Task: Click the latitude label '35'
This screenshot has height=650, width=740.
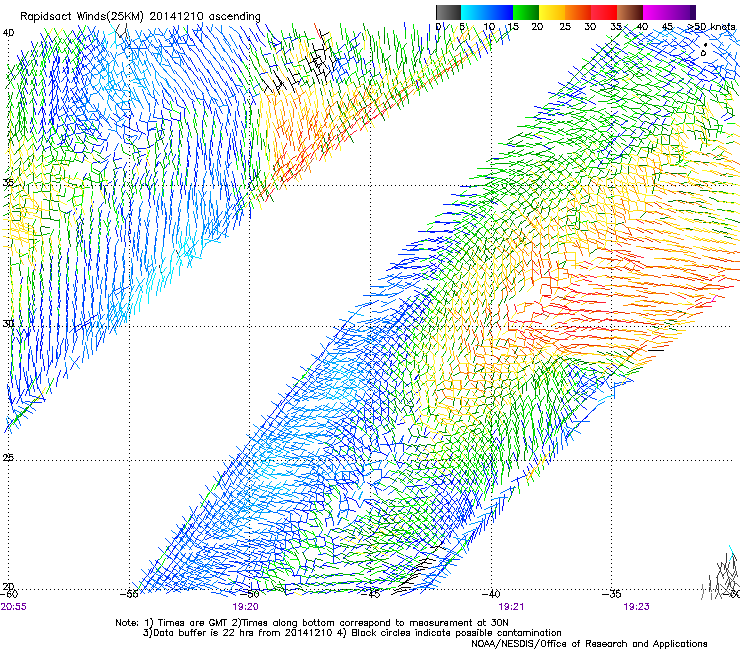Action: click(8, 182)
